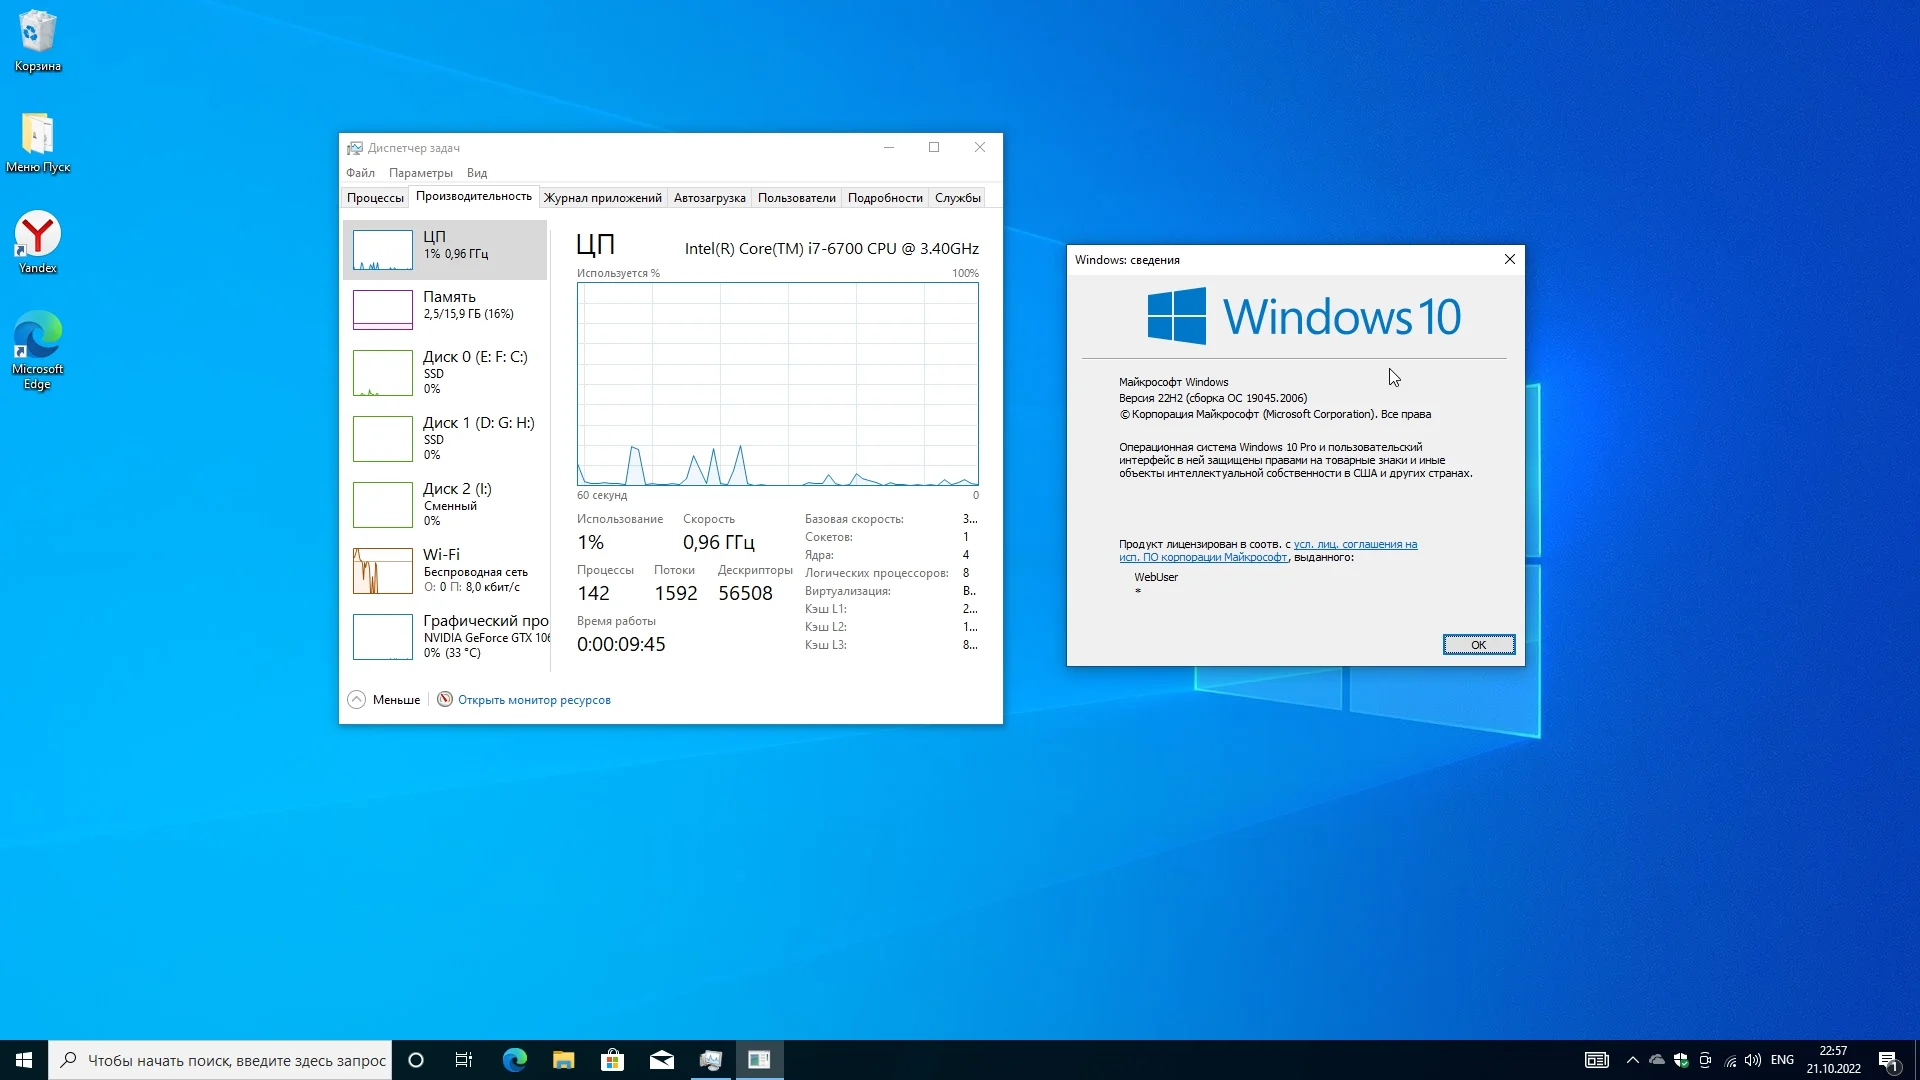
Task: Collapse Task Manager with the Меньше chevron
Action: pyautogui.click(x=357, y=700)
